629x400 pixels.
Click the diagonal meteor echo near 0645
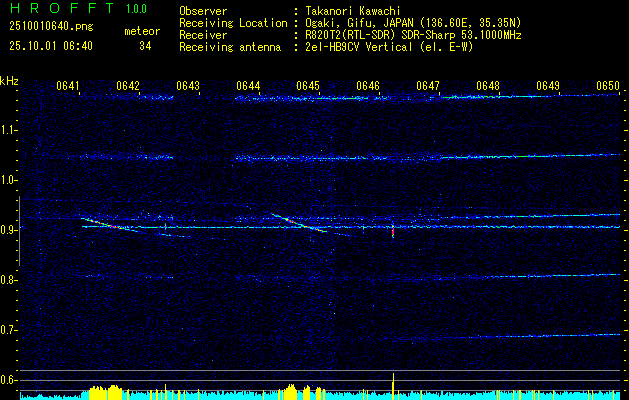point(298,223)
